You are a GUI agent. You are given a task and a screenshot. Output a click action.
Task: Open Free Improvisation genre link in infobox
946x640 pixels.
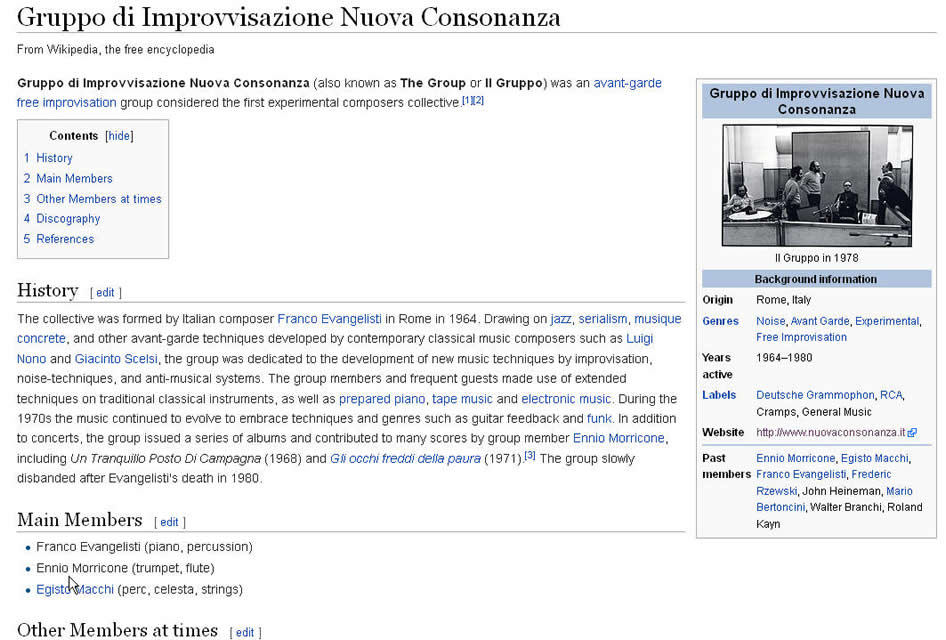click(801, 337)
